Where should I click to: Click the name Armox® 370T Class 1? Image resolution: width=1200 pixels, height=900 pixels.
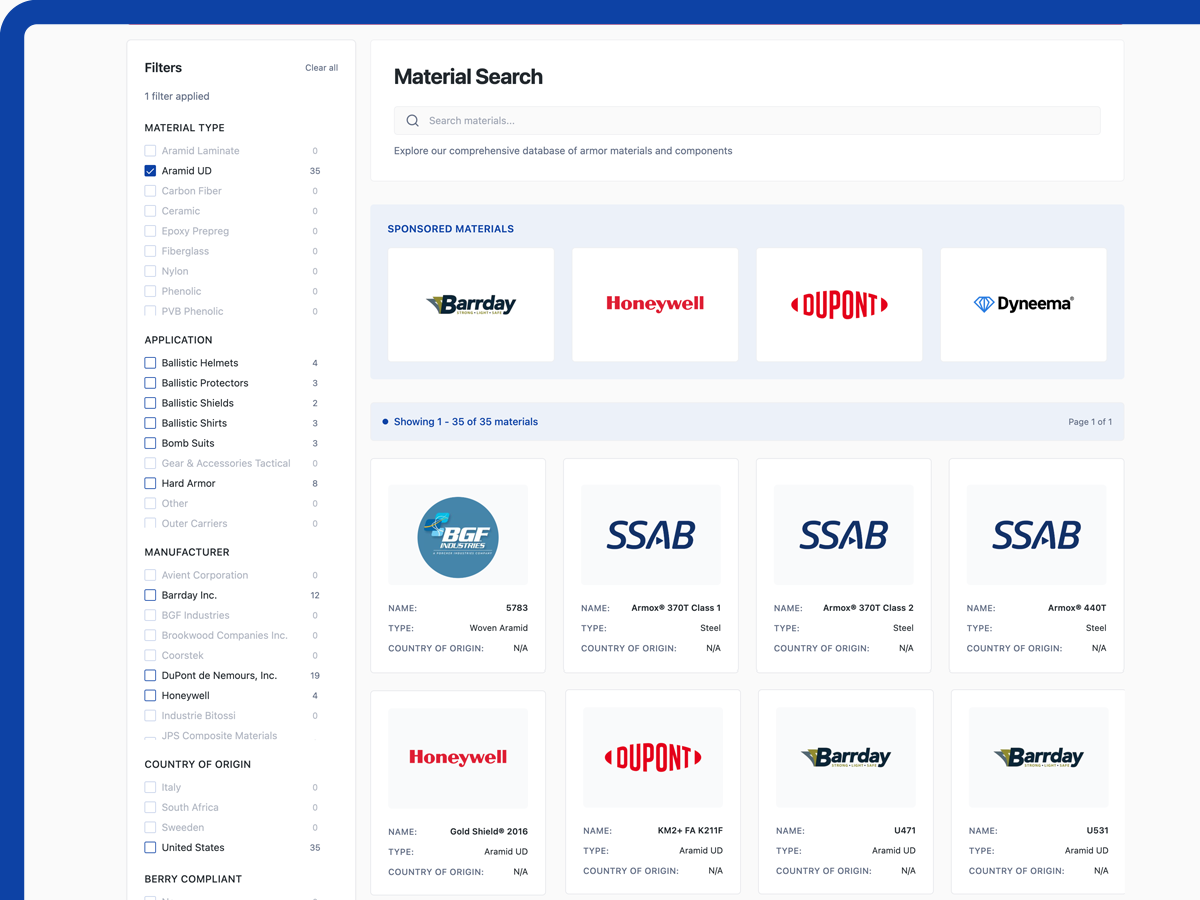[676, 608]
